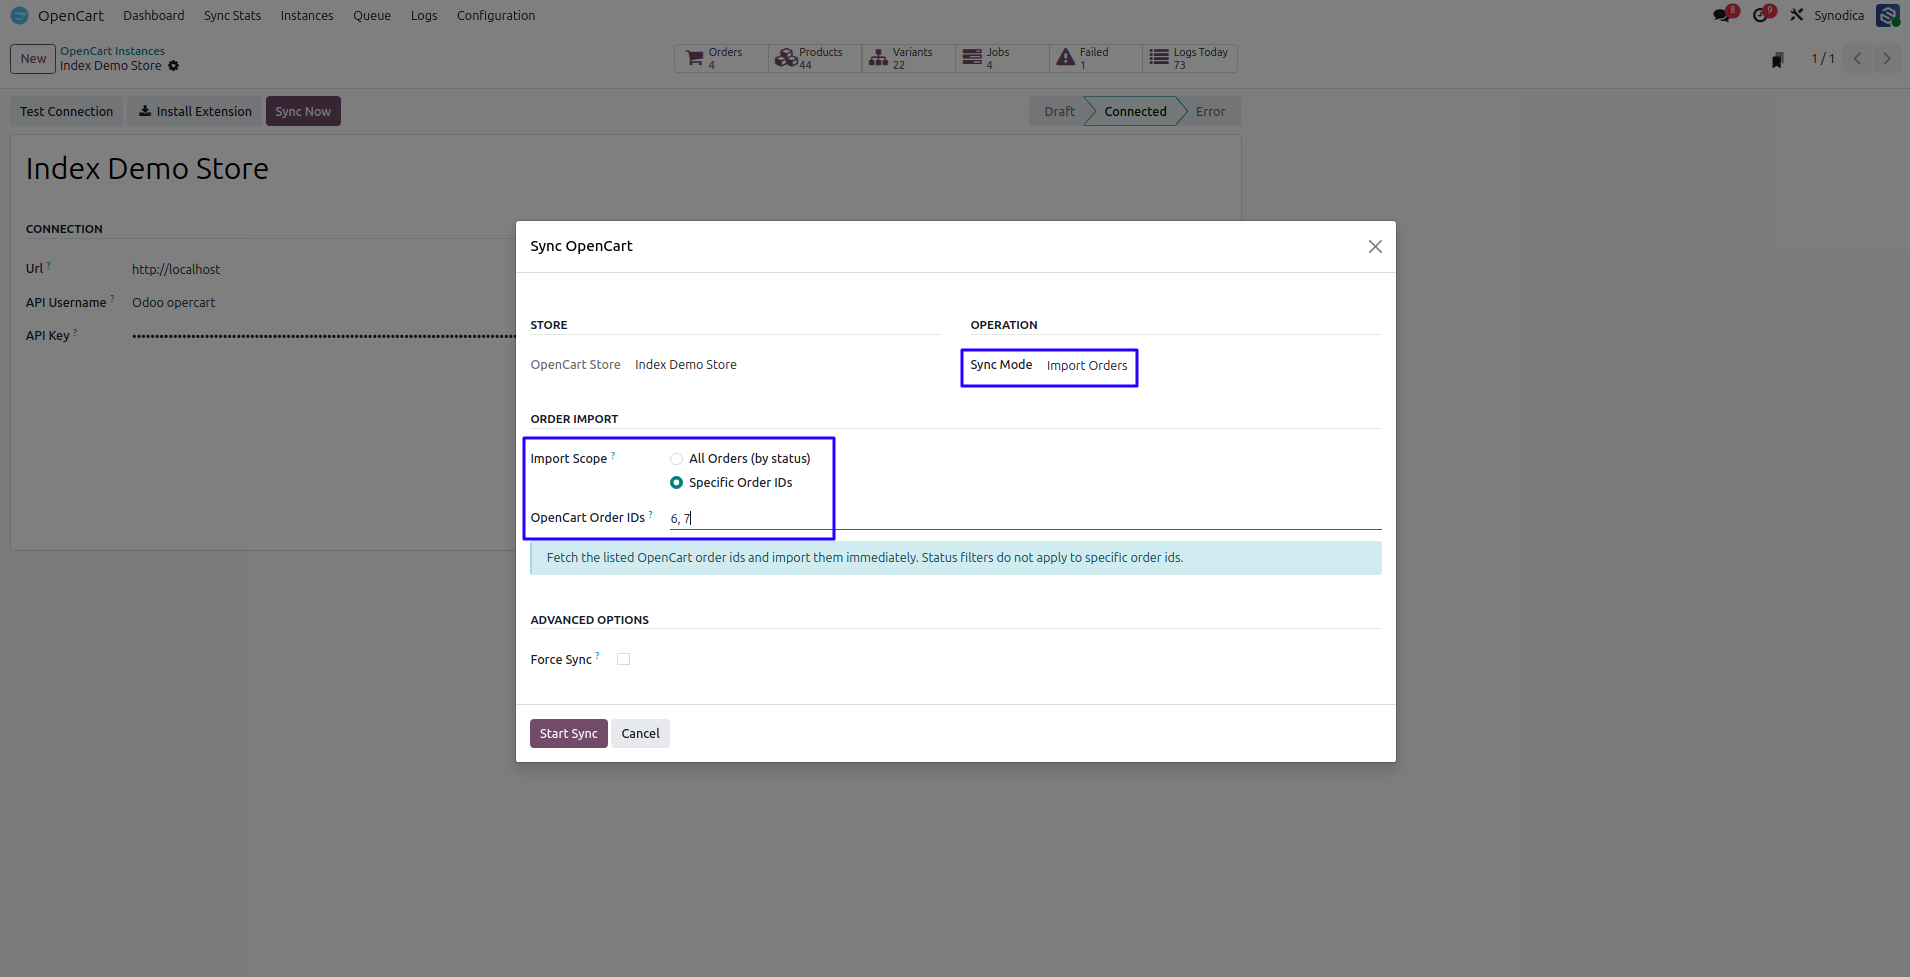Select the Specific Order IDs radio
The image size is (1910, 977).
click(676, 483)
